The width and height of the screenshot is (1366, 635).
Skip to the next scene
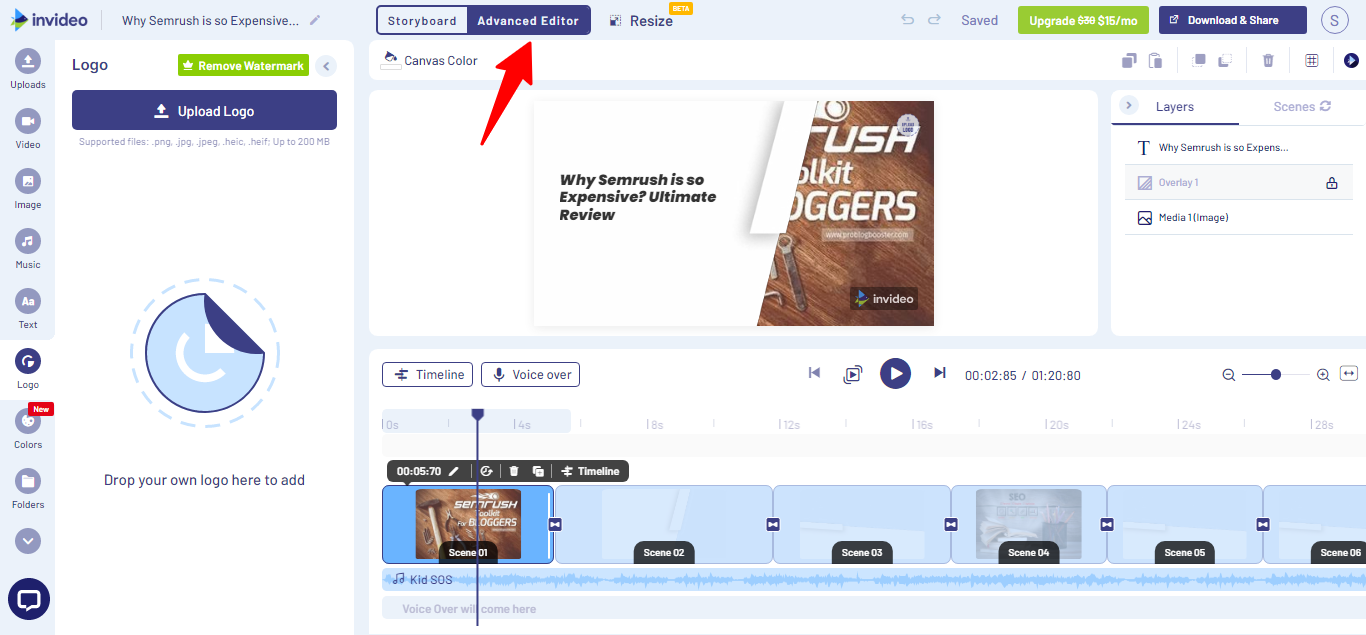[939, 373]
